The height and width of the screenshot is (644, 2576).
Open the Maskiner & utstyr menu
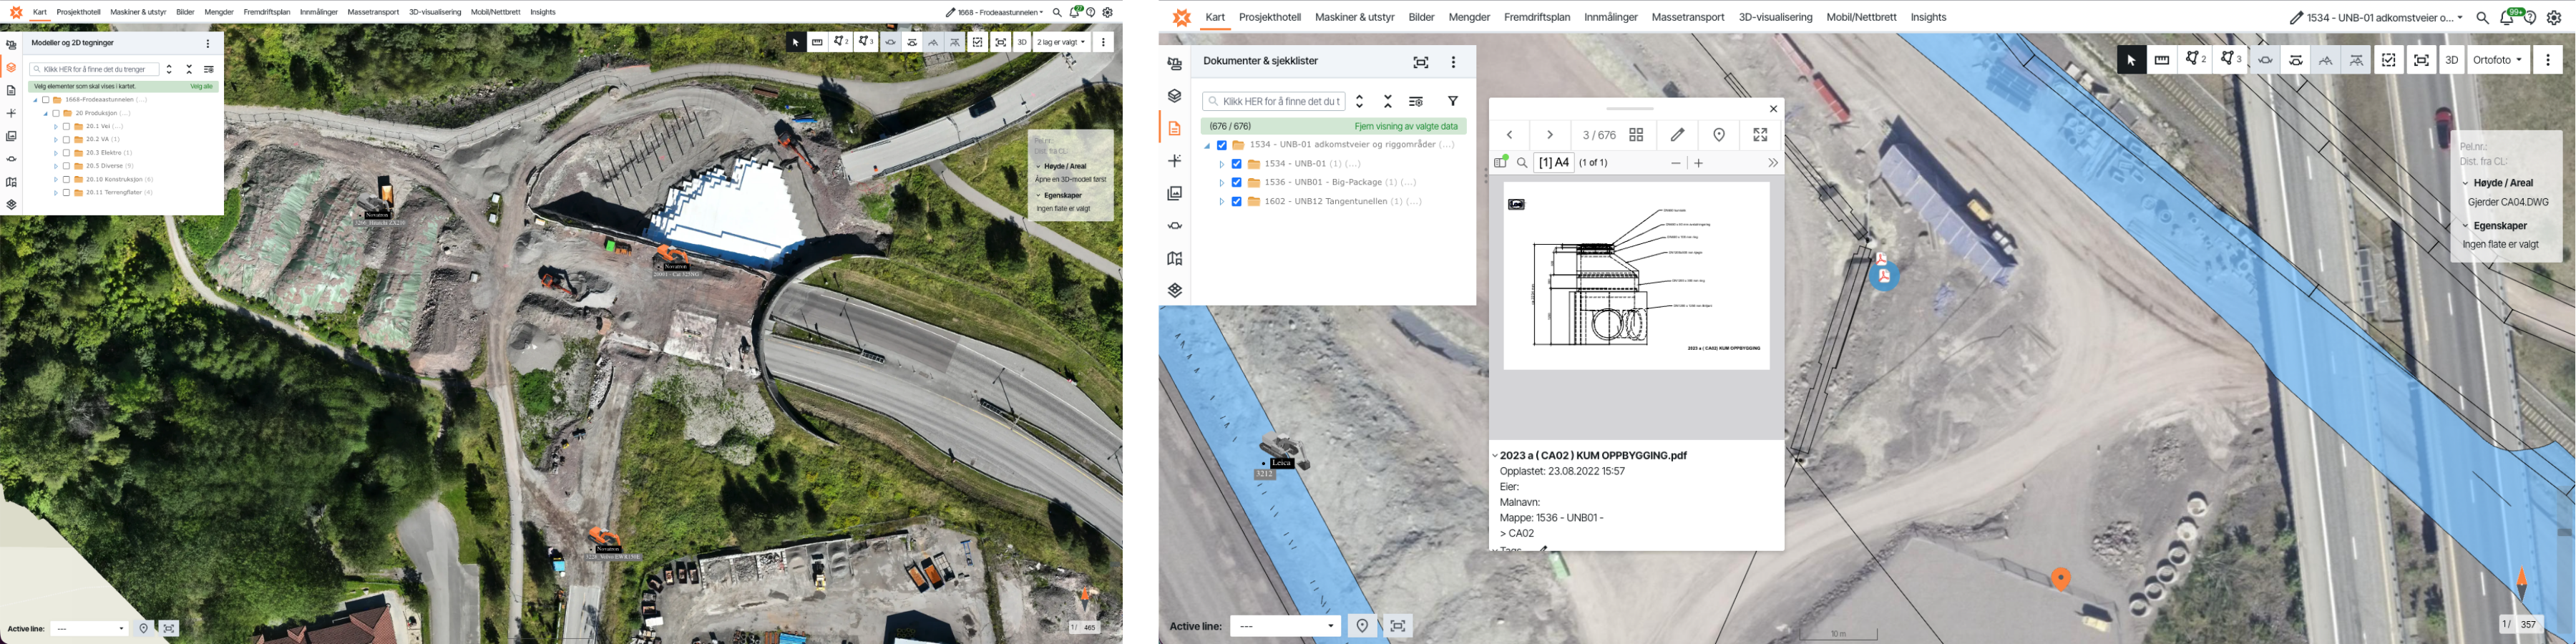click(x=1355, y=17)
